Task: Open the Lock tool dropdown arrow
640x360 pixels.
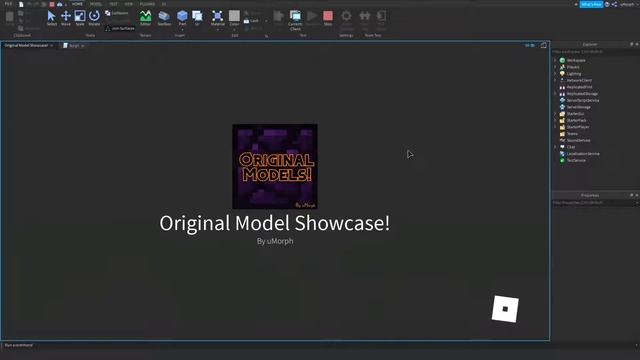Action: (x=266, y=21)
